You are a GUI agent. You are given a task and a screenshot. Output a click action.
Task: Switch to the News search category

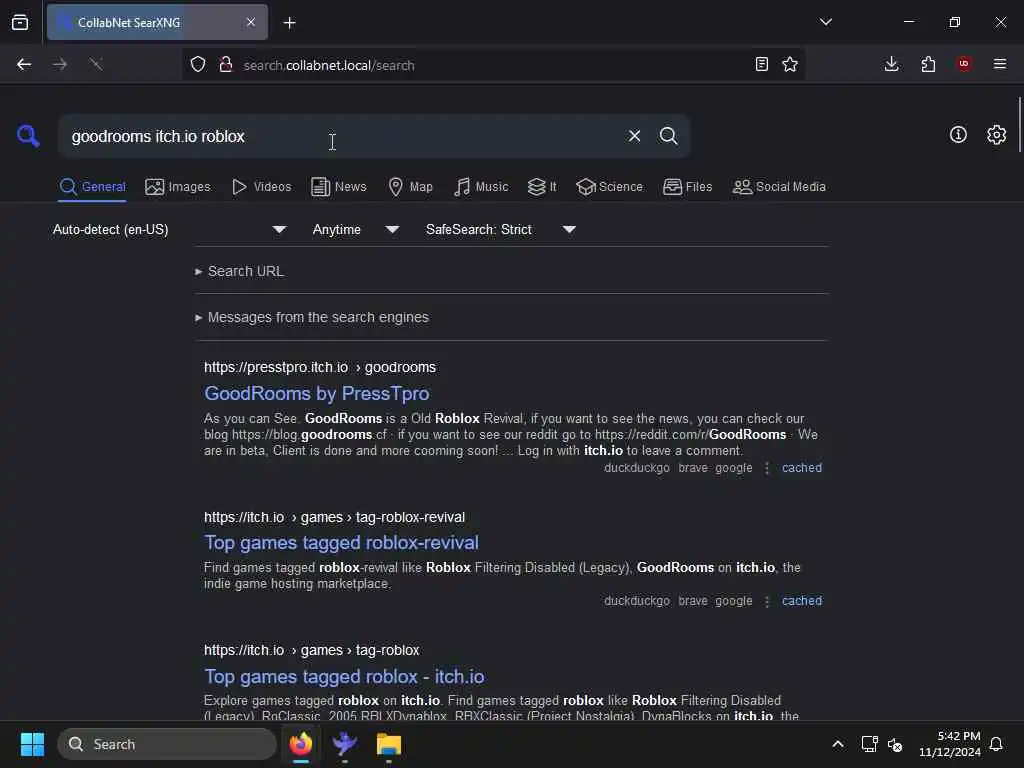pos(339,187)
